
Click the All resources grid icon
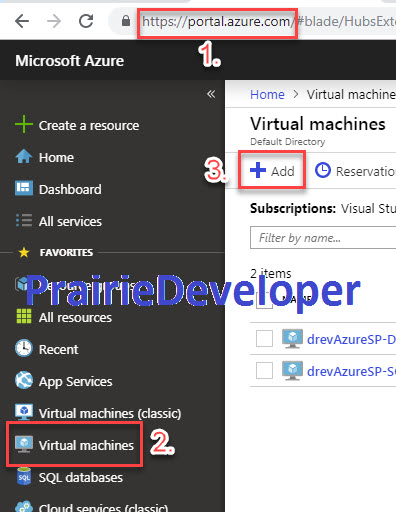(24, 316)
